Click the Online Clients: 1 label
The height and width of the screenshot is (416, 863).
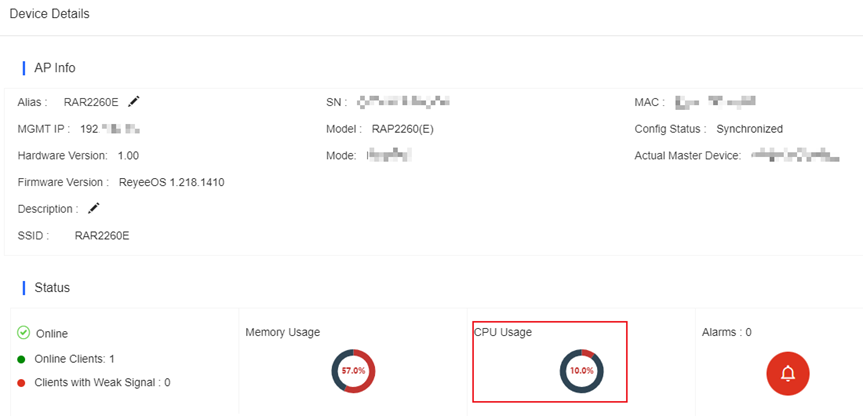pos(74,359)
